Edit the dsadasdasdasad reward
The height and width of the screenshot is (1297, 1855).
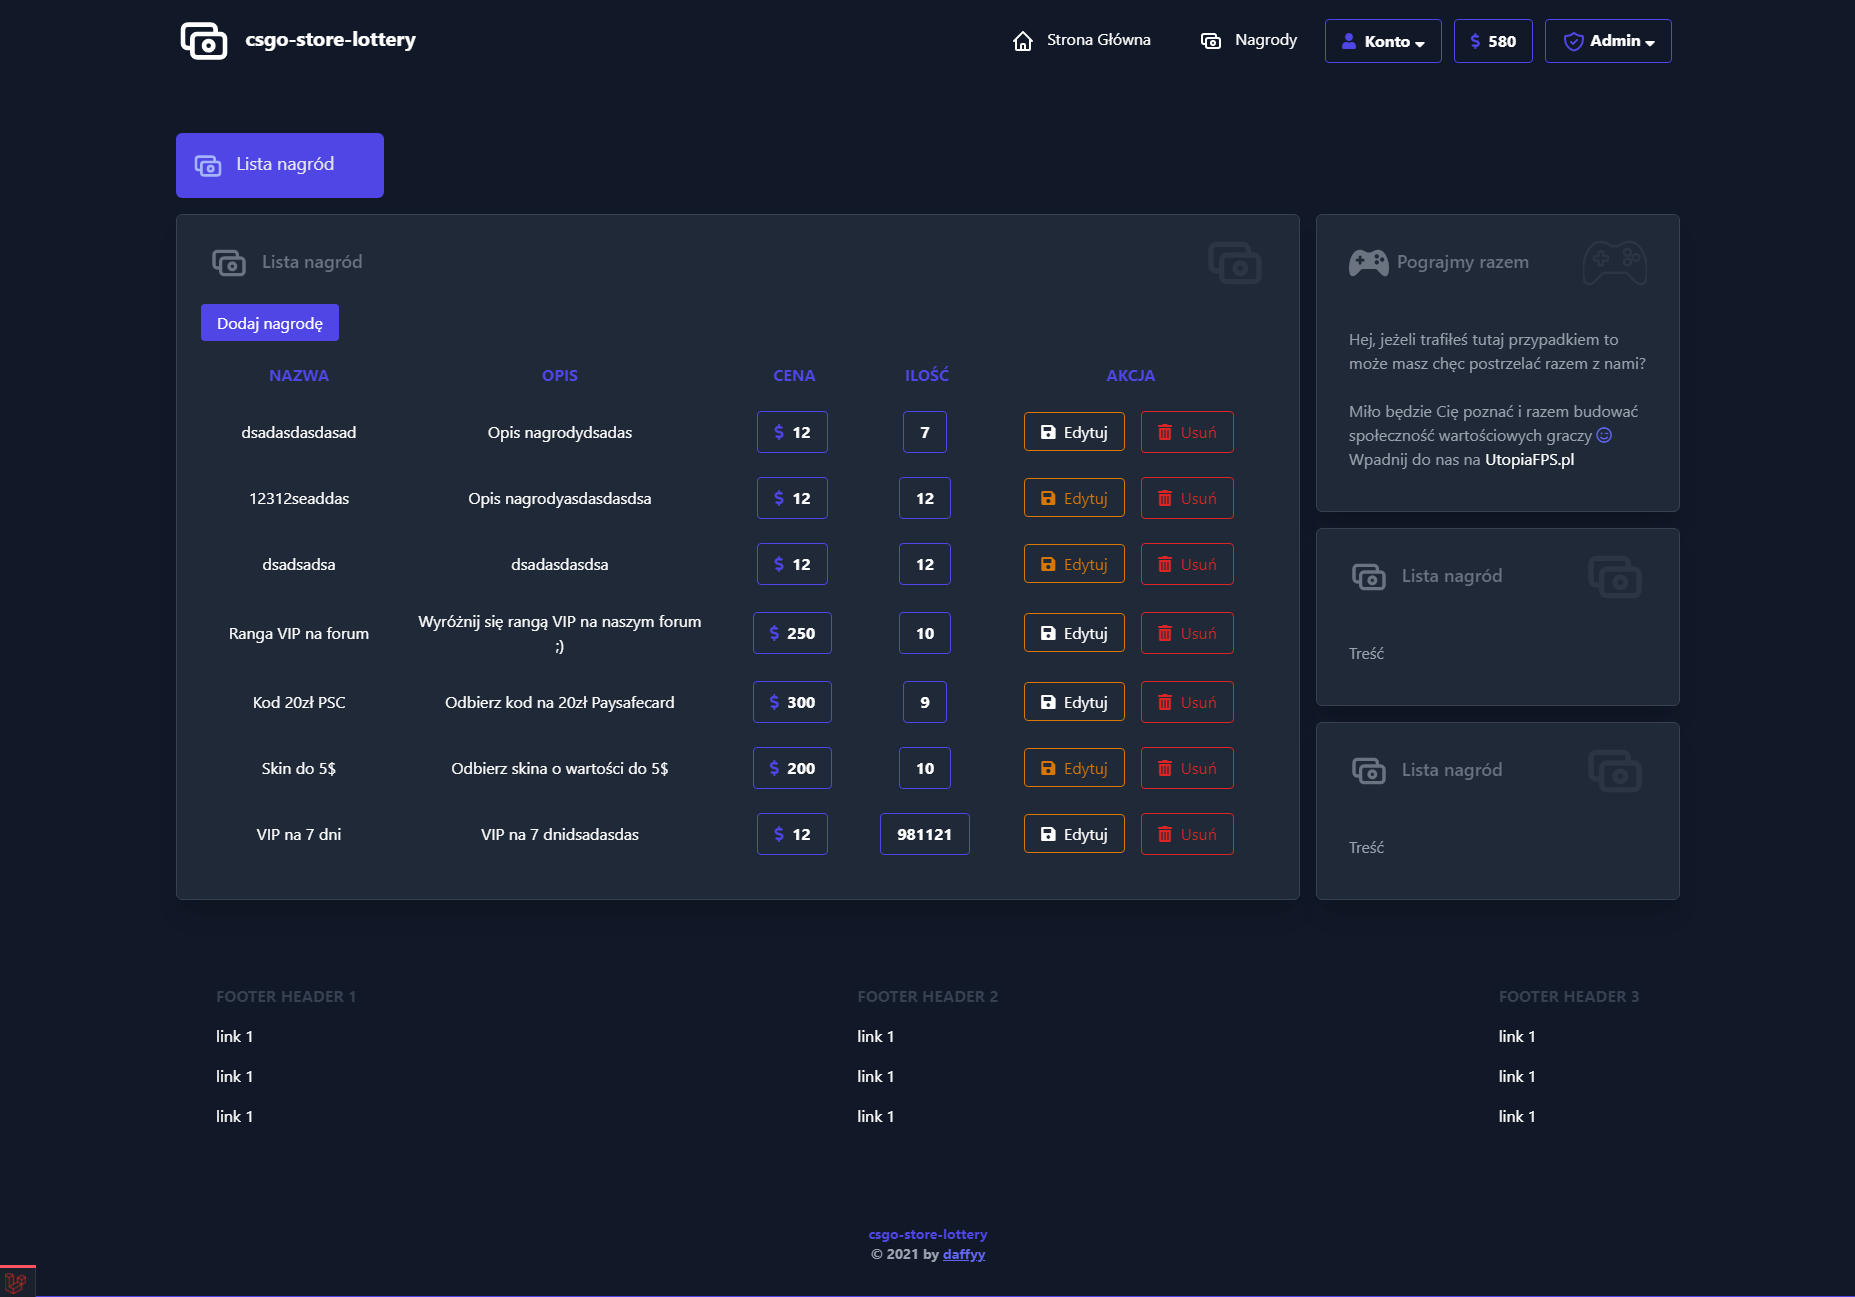(1074, 432)
